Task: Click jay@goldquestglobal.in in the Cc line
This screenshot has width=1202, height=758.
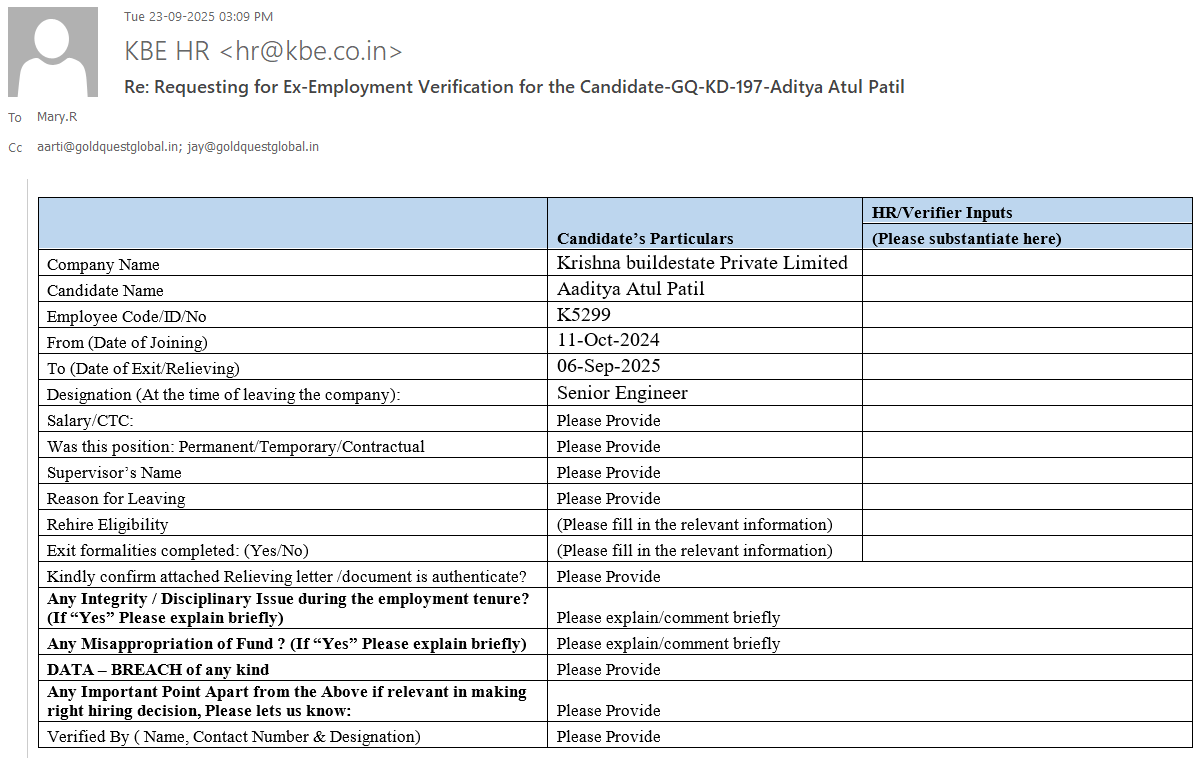Action: point(253,147)
